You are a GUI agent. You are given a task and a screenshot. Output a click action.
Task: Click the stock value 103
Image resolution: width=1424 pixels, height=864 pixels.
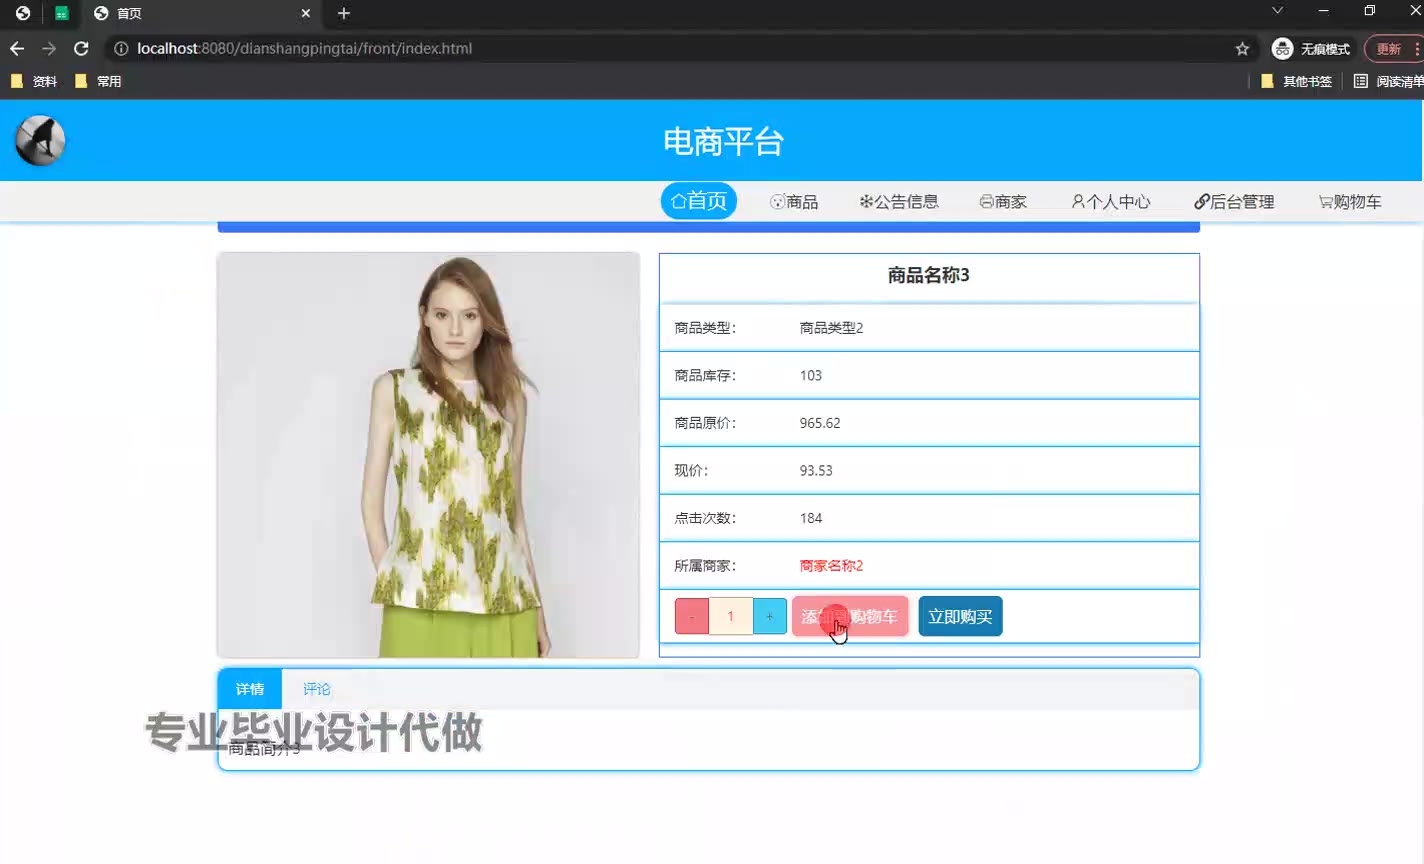pyautogui.click(x=811, y=376)
